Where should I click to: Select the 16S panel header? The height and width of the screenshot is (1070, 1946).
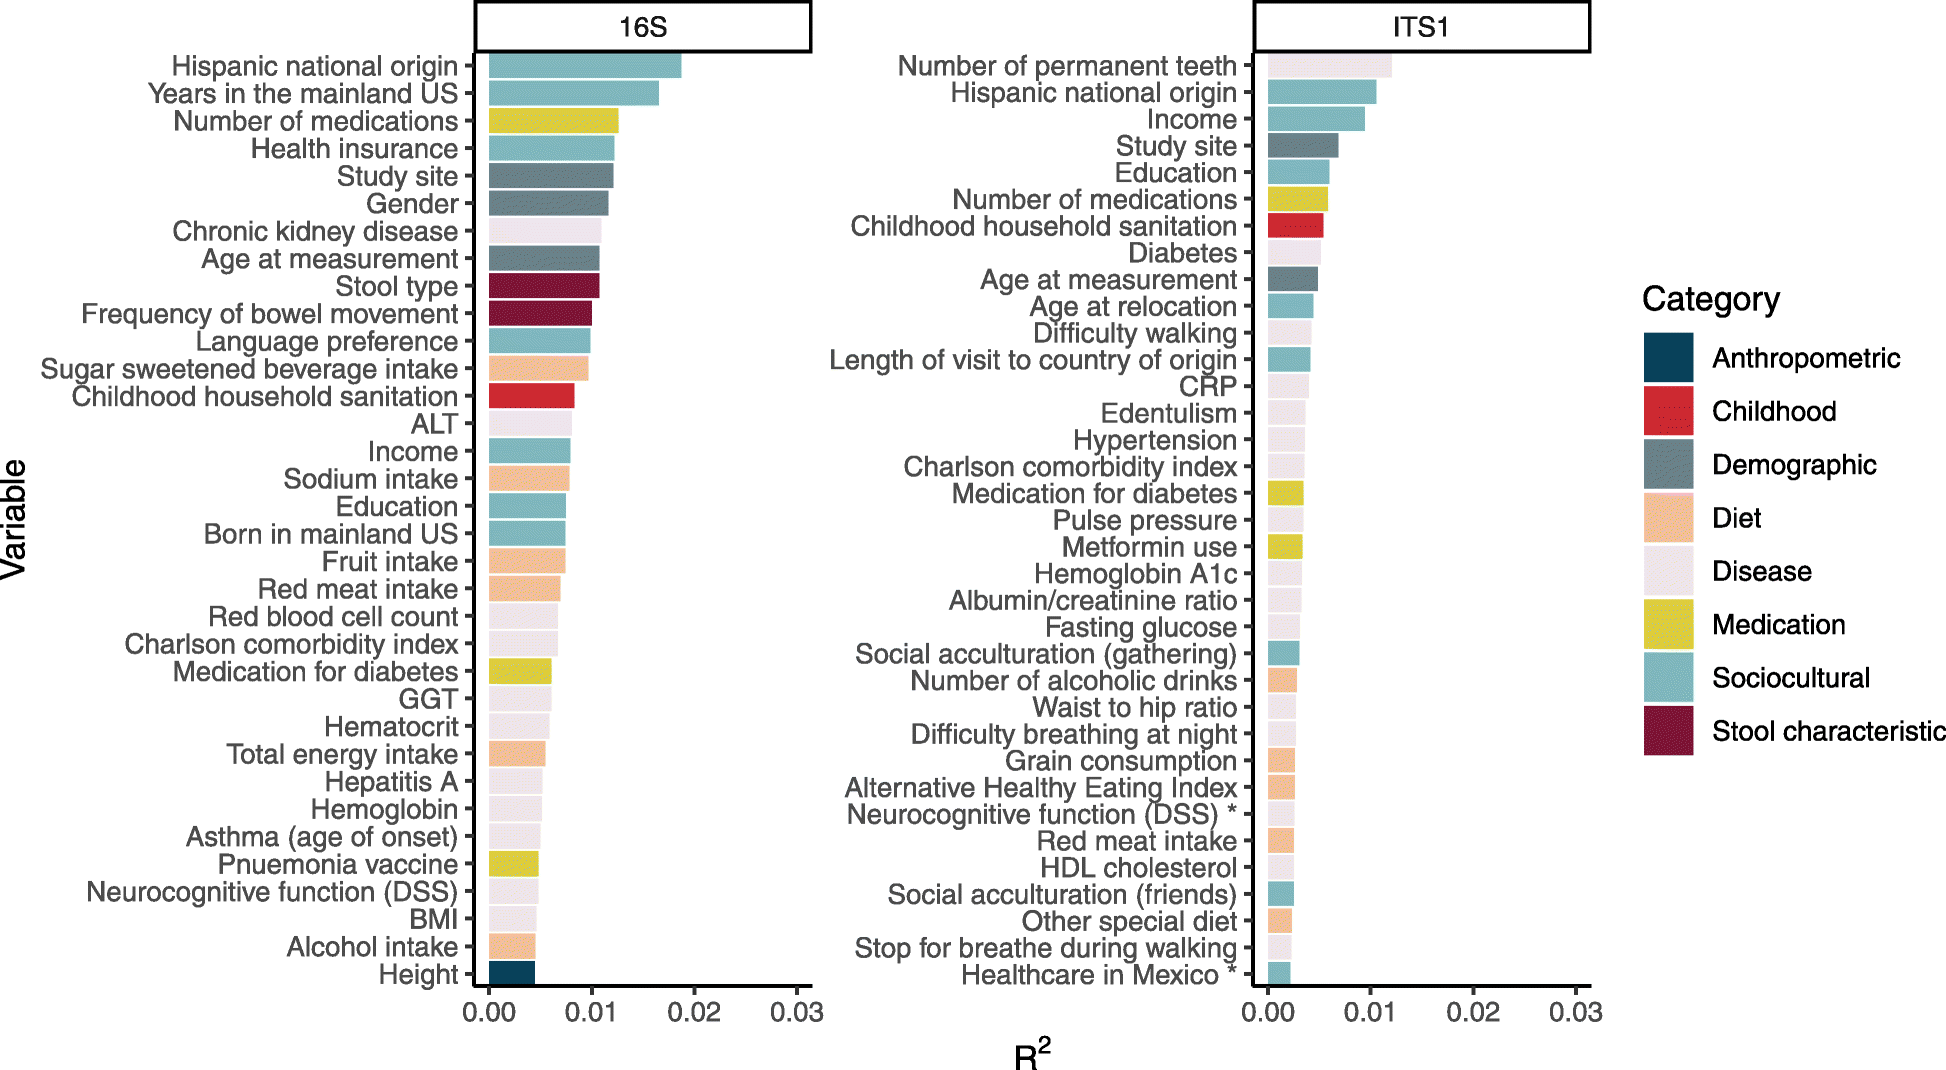click(x=643, y=27)
